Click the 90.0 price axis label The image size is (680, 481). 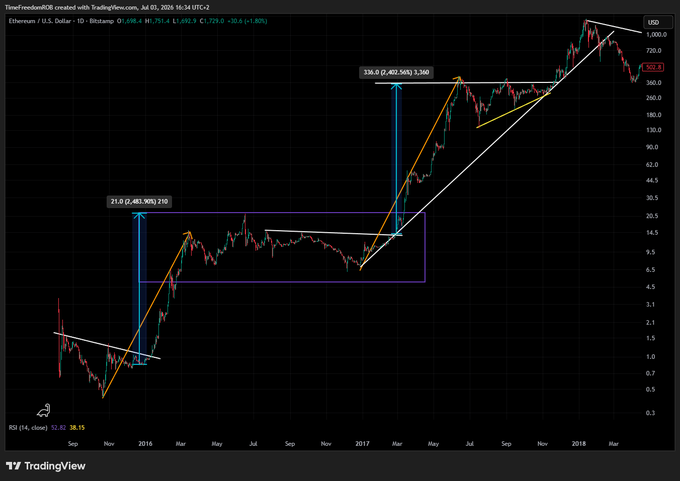[x=652, y=147]
